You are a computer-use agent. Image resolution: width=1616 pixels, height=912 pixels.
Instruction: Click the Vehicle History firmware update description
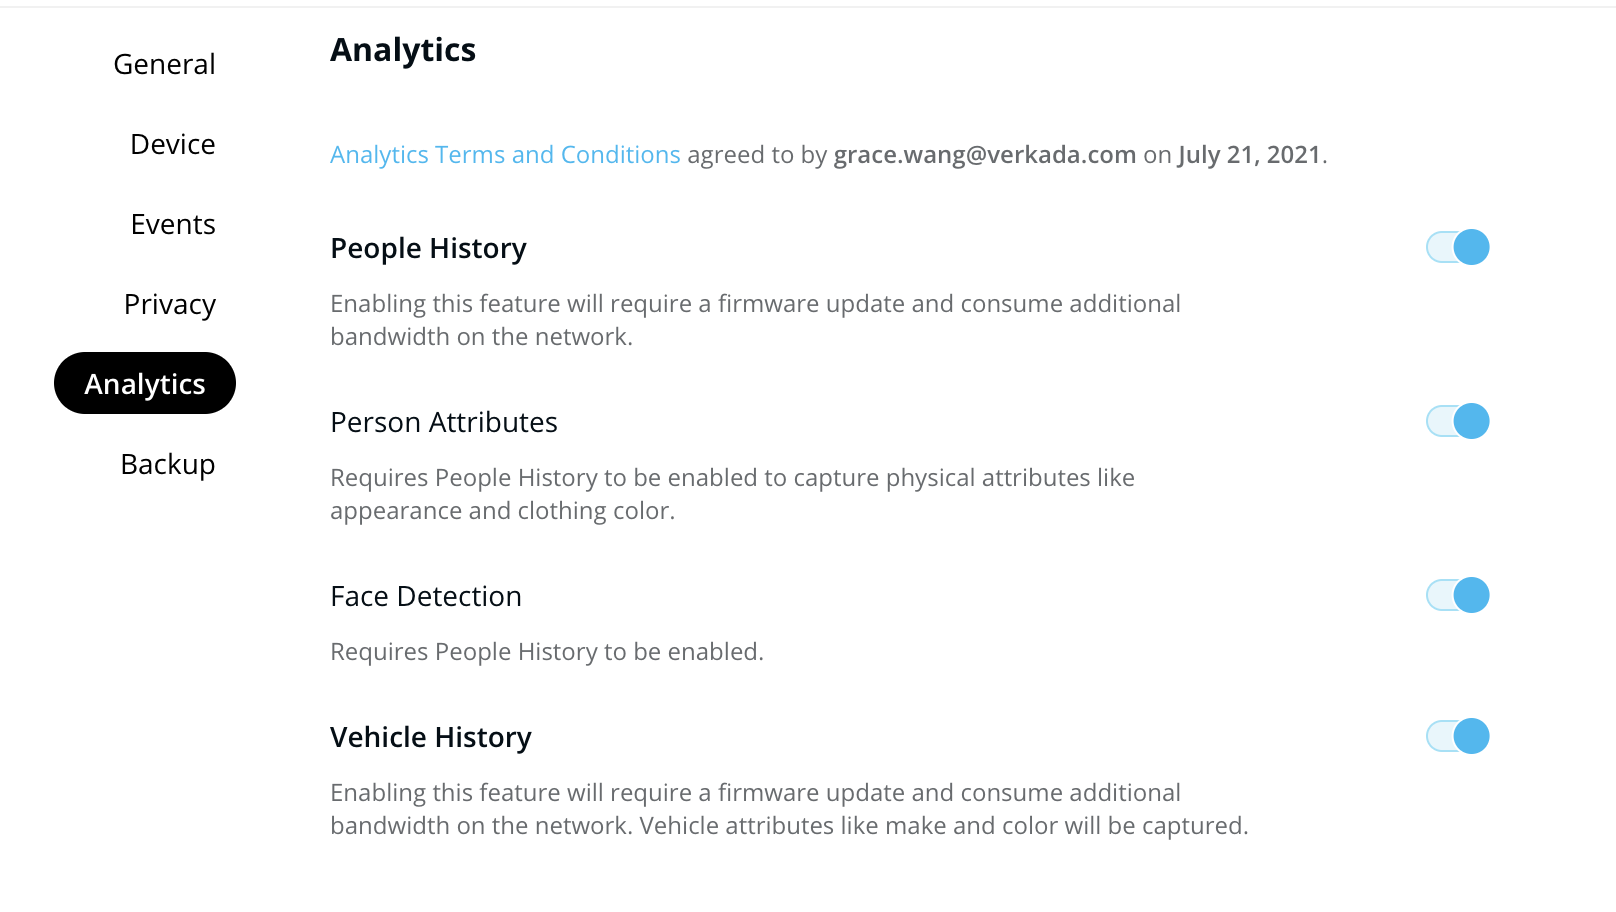click(x=789, y=809)
